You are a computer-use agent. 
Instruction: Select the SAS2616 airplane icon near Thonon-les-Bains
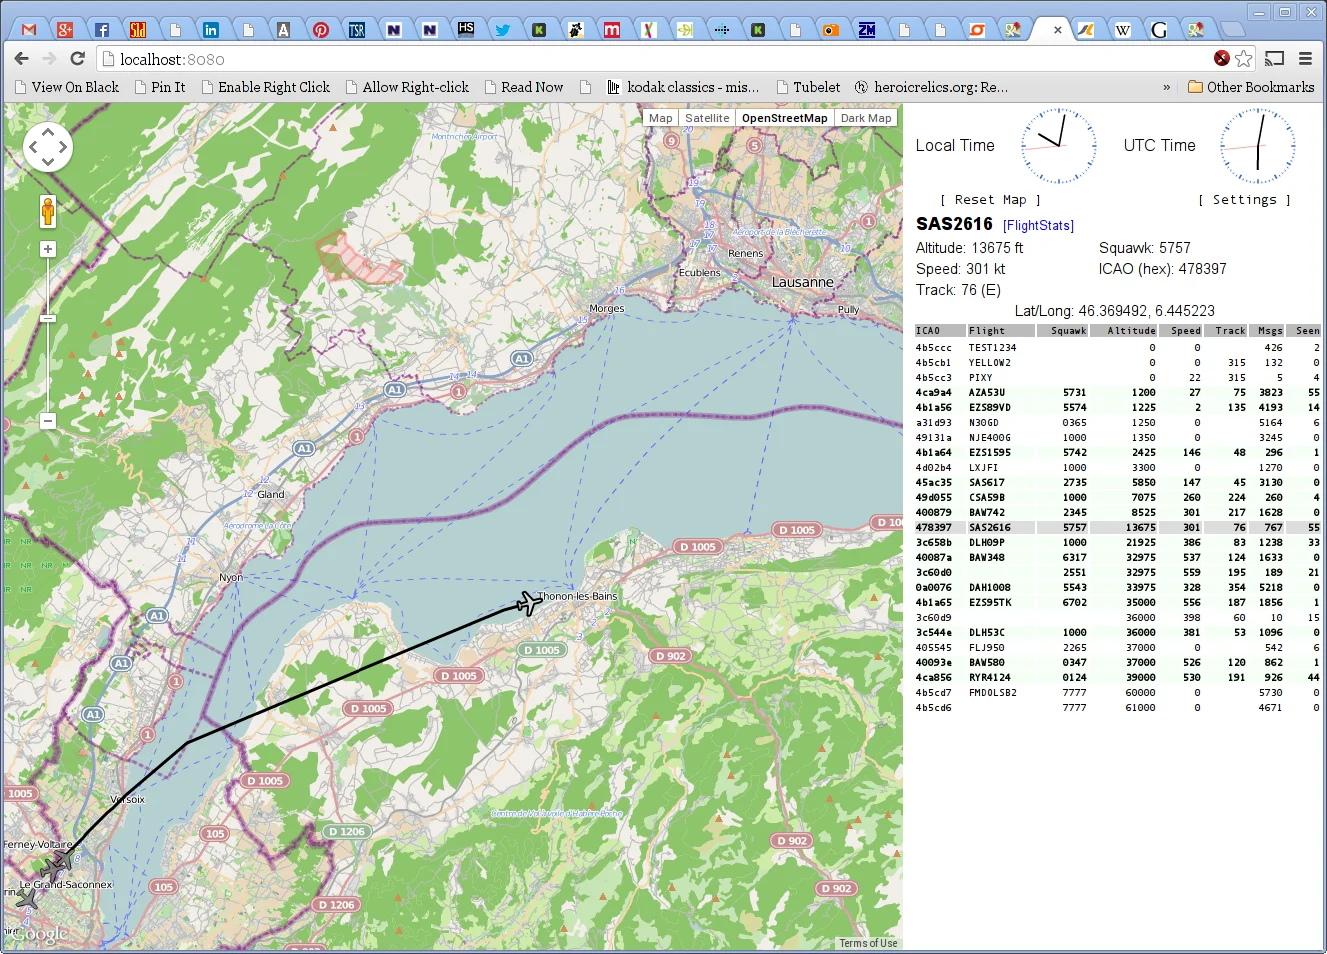(x=528, y=603)
